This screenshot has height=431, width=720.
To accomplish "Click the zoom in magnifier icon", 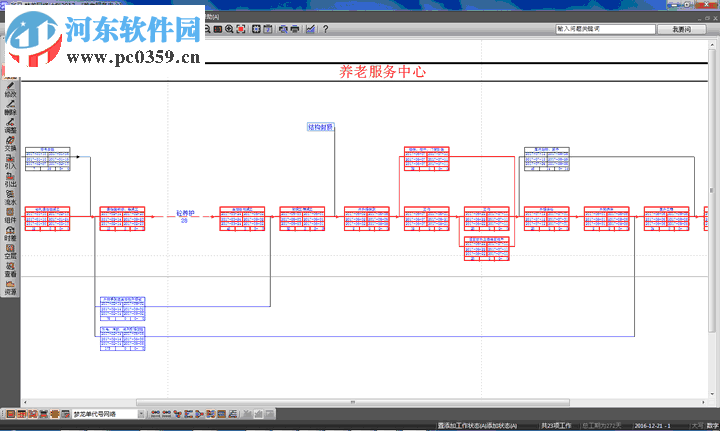I will click(229, 29).
